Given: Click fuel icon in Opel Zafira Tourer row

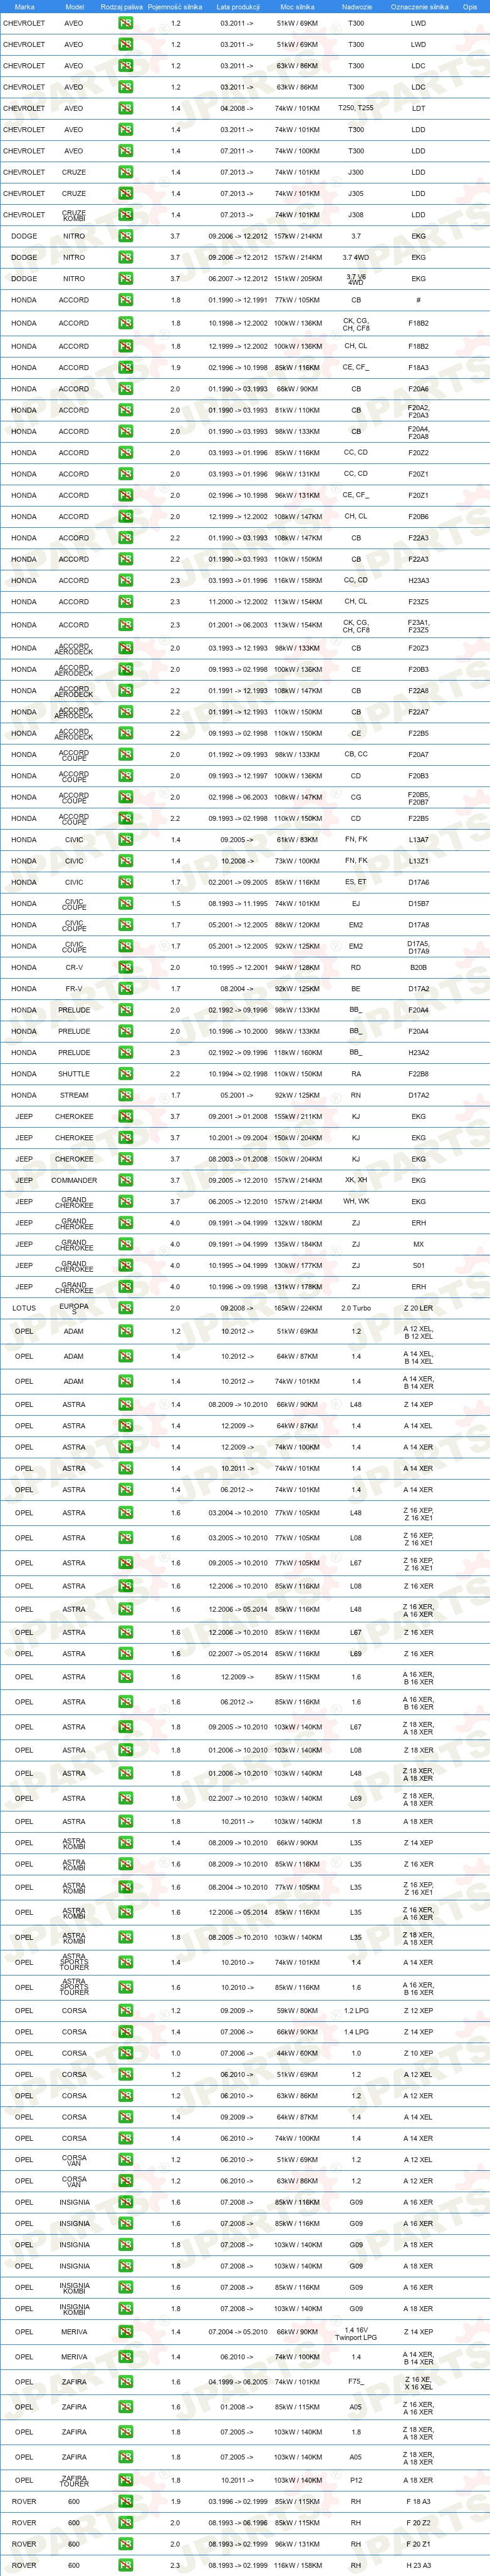Looking at the screenshot, I should point(125,2480).
